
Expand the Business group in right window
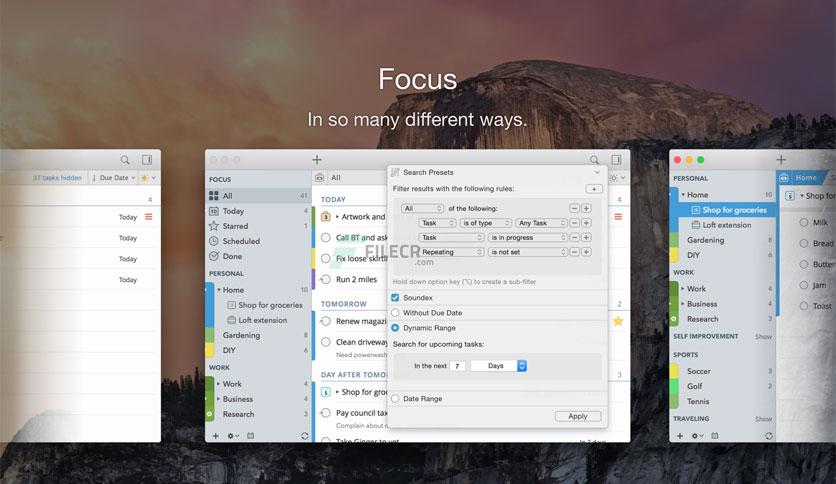[x=682, y=303]
